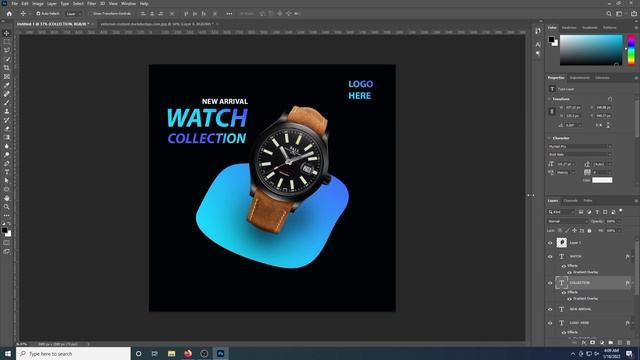Filter layers by type layers (T)
This screenshot has height=360, width=640.
pyautogui.click(x=597, y=212)
